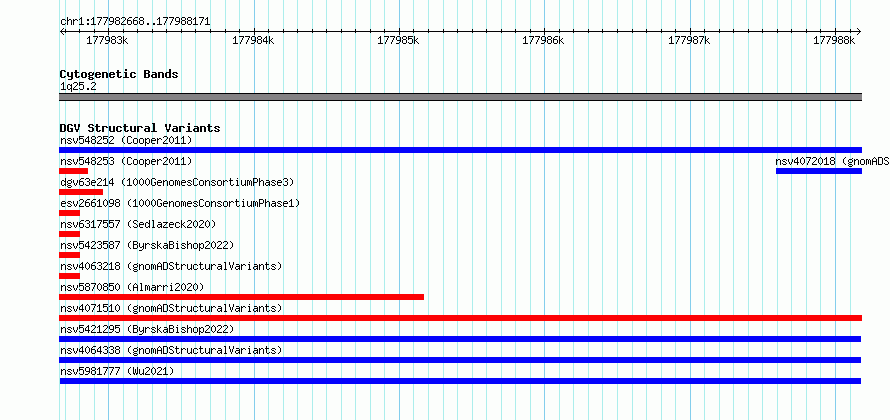The width and height of the screenshot is (890, 420).
Task: Select the blue nsv548252 variant bar
Action: coord(460,150)
